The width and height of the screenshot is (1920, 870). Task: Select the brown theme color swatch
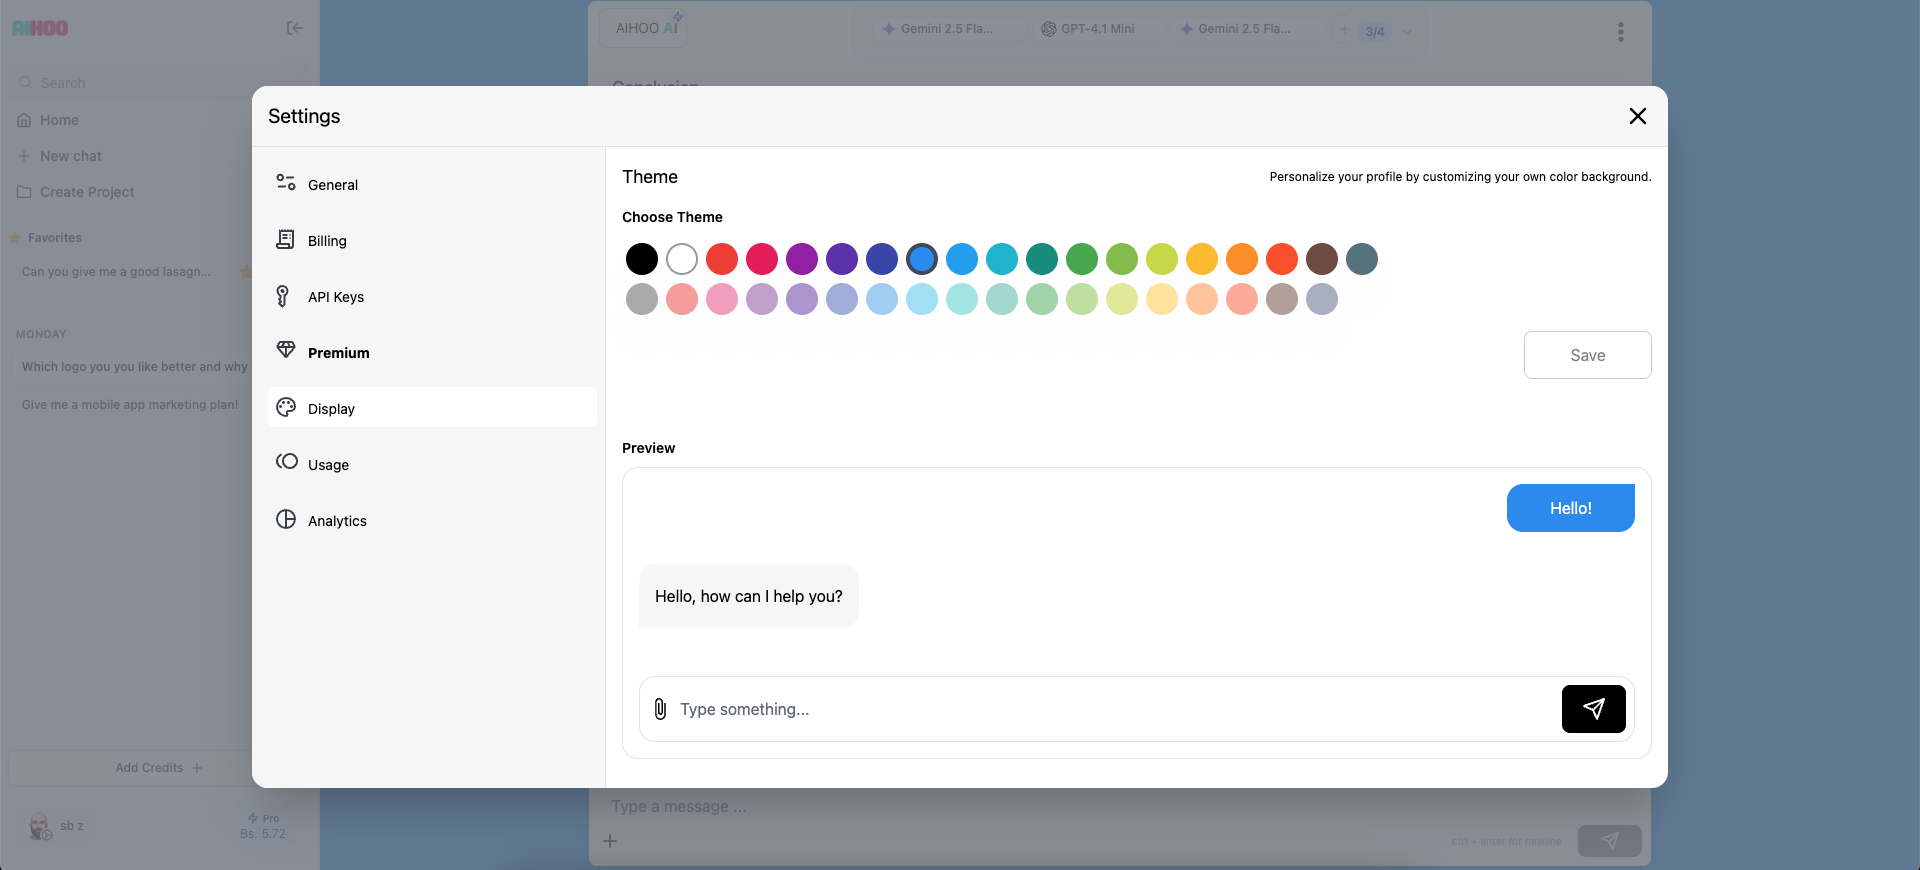click(1322, 259)
